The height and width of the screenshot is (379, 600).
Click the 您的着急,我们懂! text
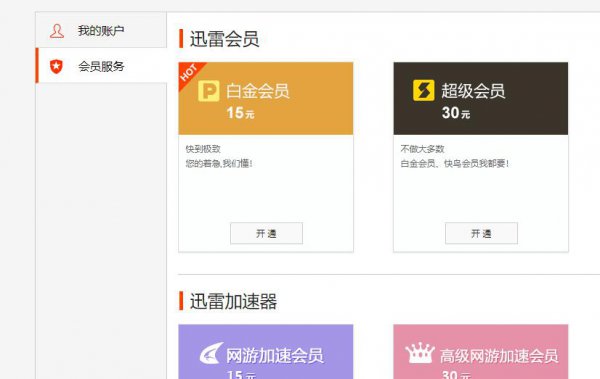click(219, 164)
